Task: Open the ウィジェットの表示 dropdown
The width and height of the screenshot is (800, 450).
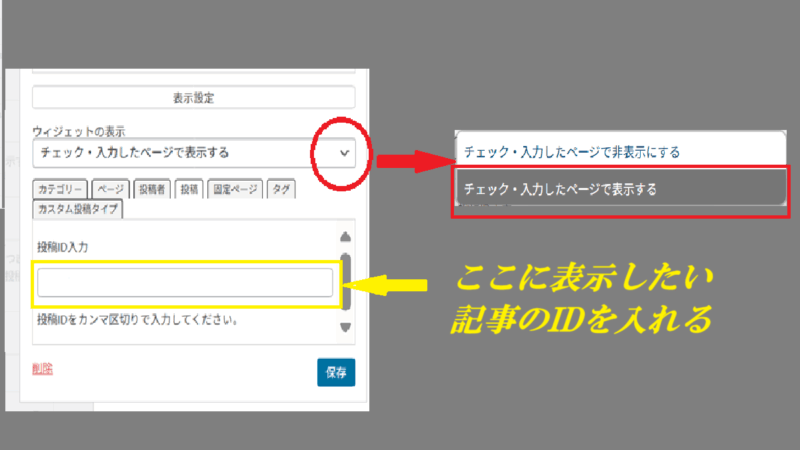Action: 193,153
